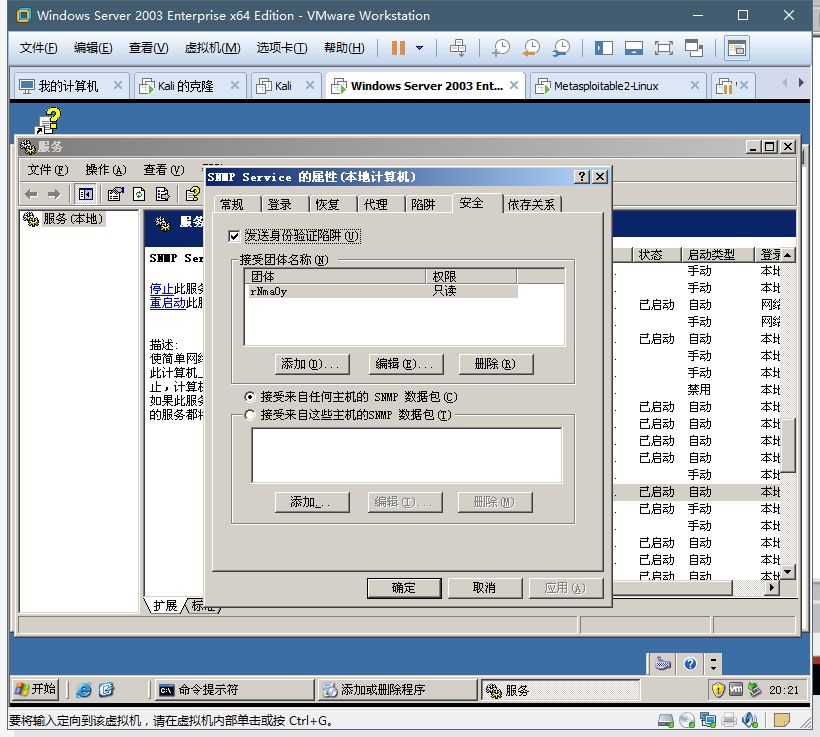This screenshot has width=820, height=737.
Task: Click 状态 column header in services list
Action: pos(656,255)
